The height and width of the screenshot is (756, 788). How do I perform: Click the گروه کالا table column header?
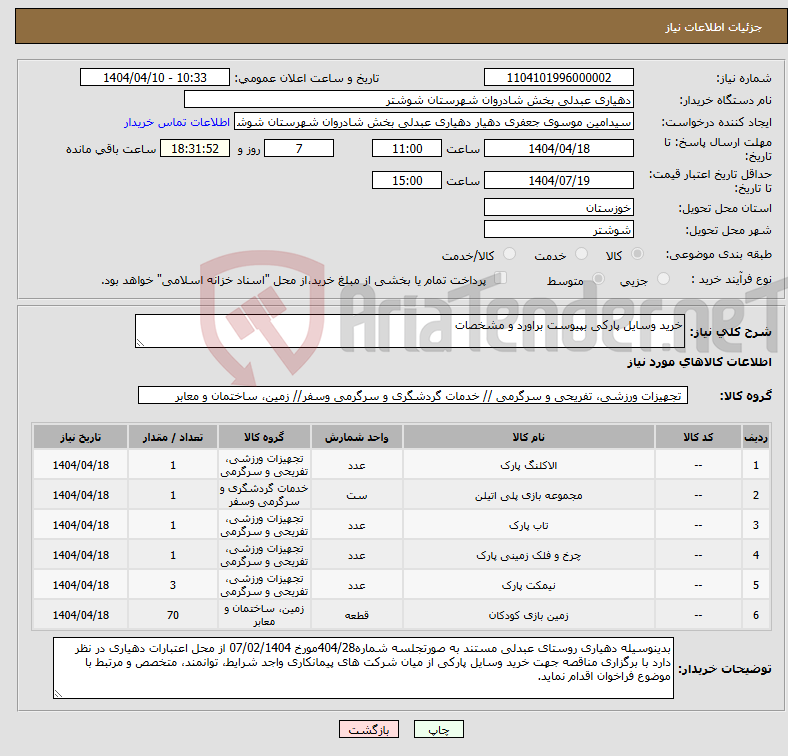pos(264,437)
